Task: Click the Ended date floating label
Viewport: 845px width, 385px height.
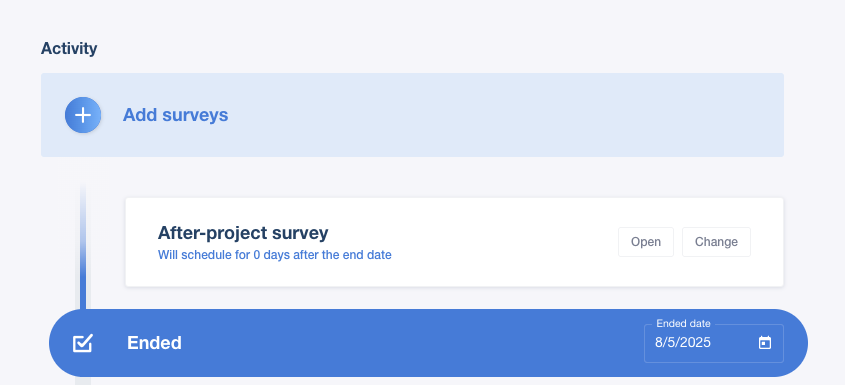Action: click(x=683, y=324)
